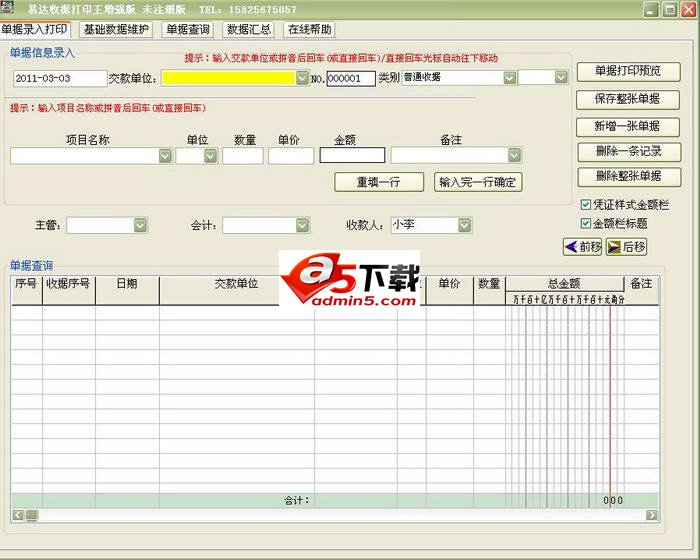Open the 交款单位 dropdown list
This screenshot has width=700, height=560.
click(302, 78)
